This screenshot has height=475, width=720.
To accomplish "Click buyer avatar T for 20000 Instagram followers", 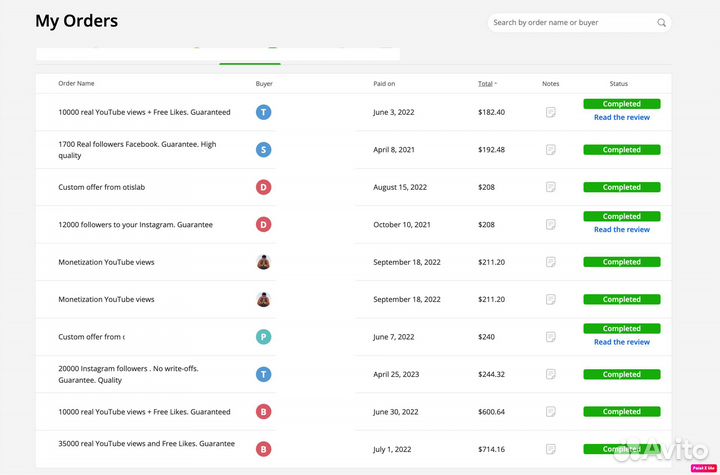I will click(x=263, y=374).
